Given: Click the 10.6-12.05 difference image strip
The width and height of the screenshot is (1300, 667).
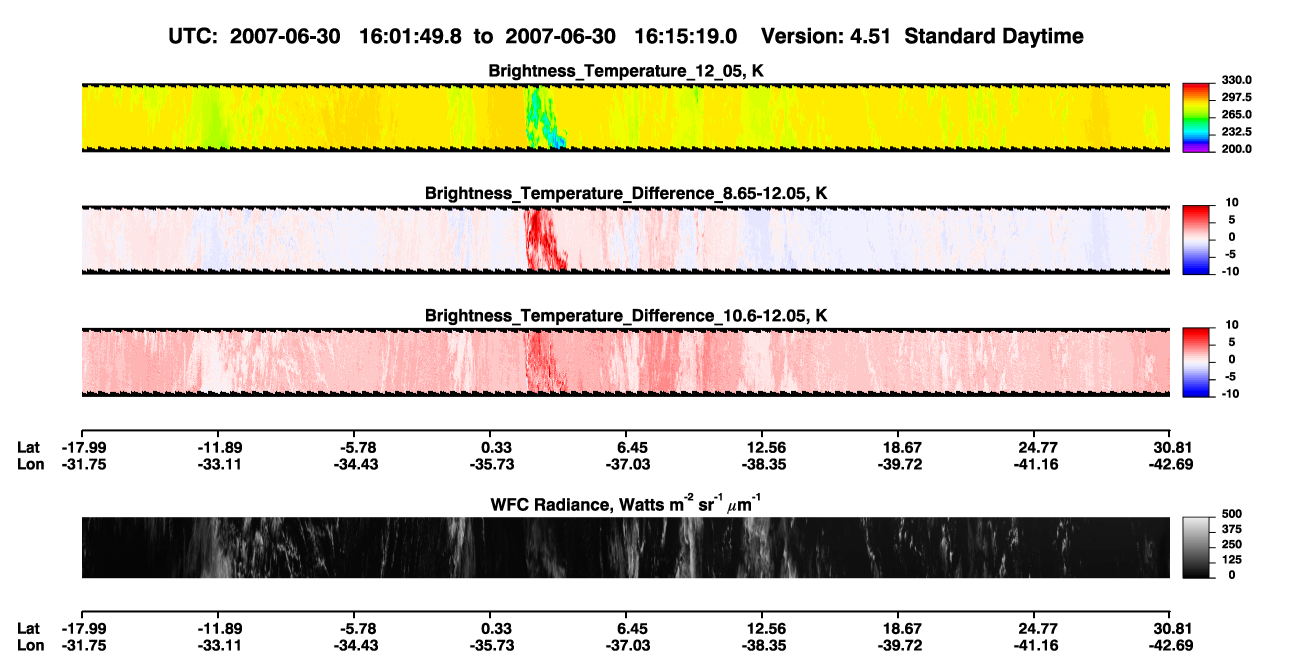Looking at the screenshot, I should pyautogui.click(x=625, y=362).
